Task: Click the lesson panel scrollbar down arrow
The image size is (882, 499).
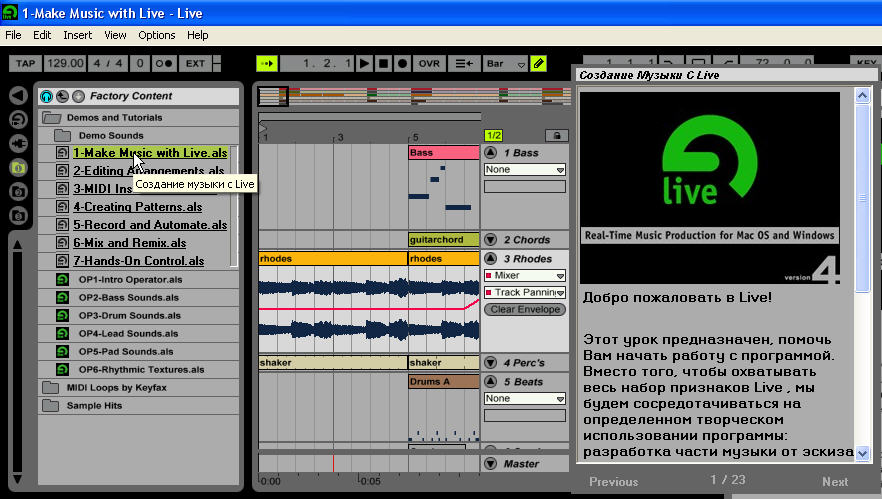Action: coord(862,453)
